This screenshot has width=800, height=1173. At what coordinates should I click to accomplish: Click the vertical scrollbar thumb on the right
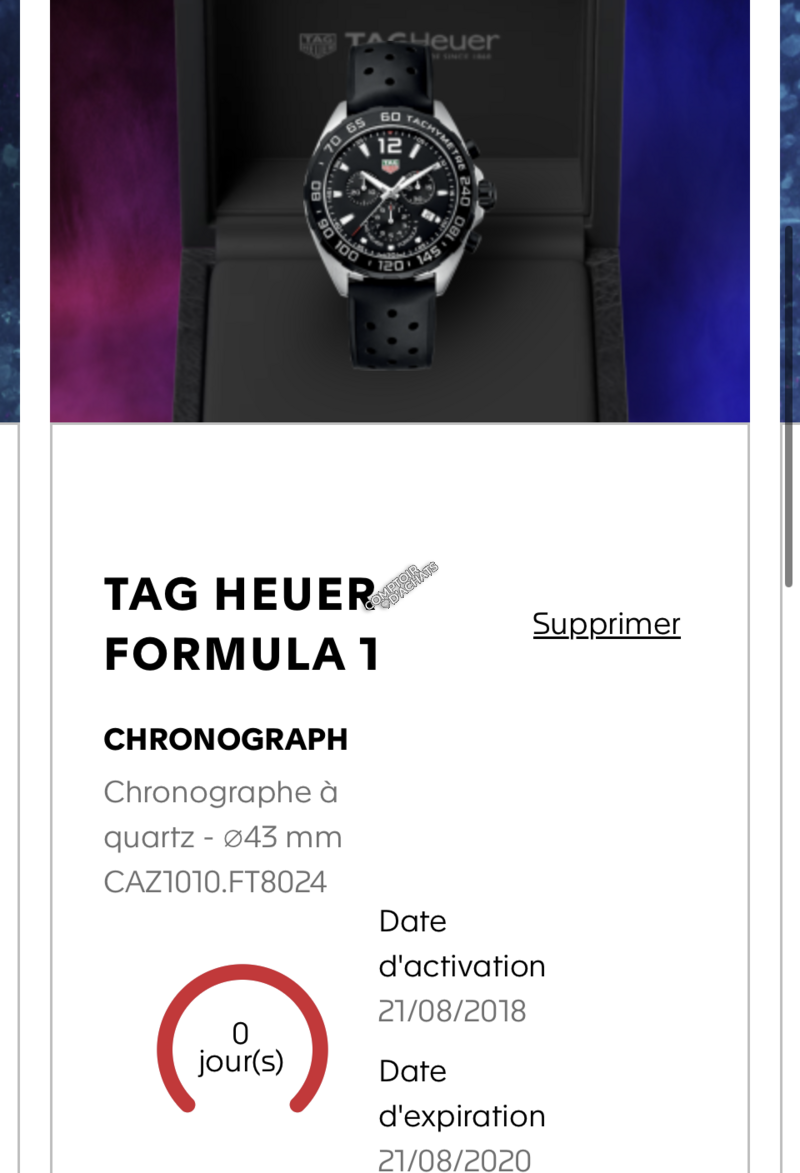pos(788,400)
